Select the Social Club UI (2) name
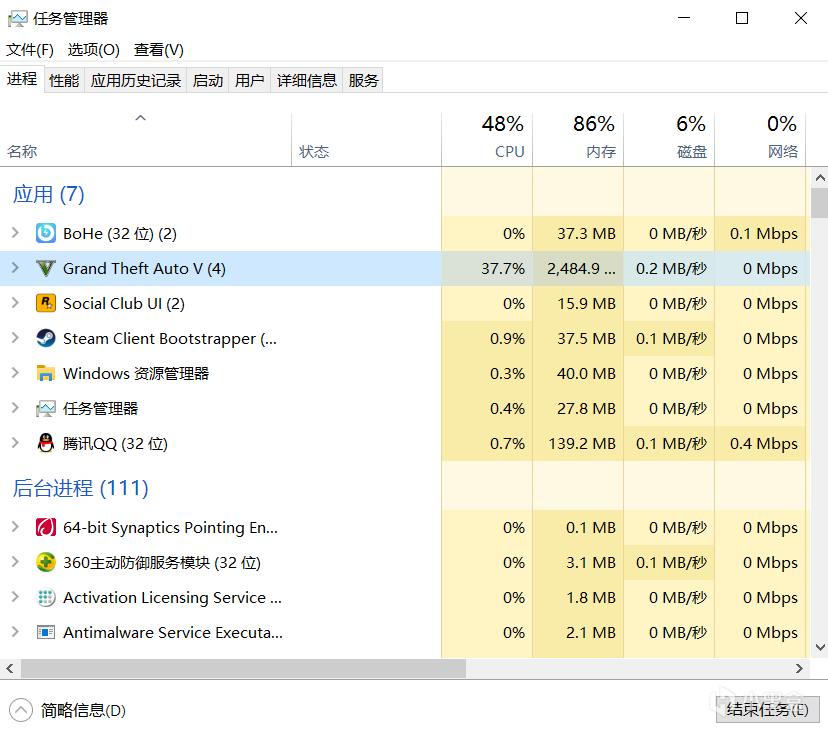828x736 pixels. (x=124, y=304)
